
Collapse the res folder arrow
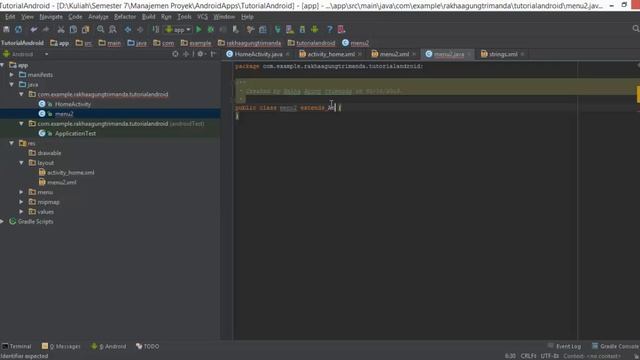point(12,143)
